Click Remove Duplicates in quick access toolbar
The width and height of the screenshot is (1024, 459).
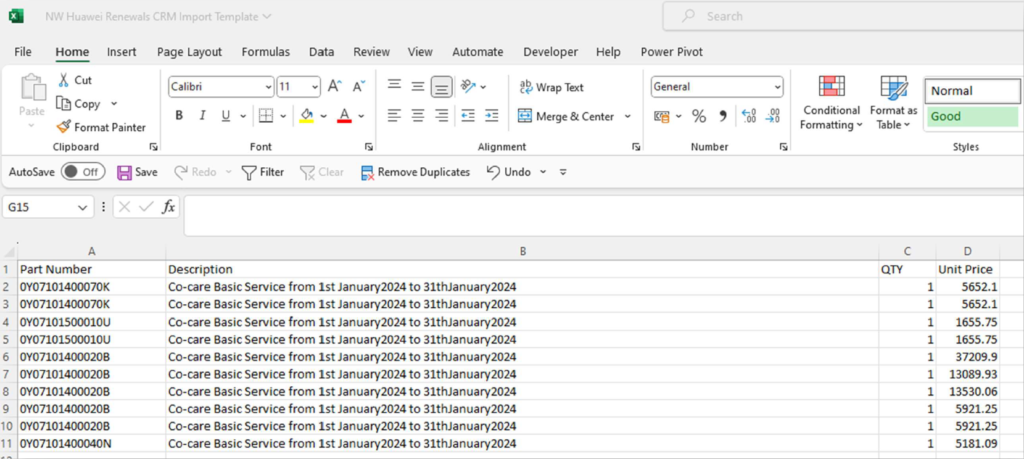pyautogui.click(x=414, y=172)
